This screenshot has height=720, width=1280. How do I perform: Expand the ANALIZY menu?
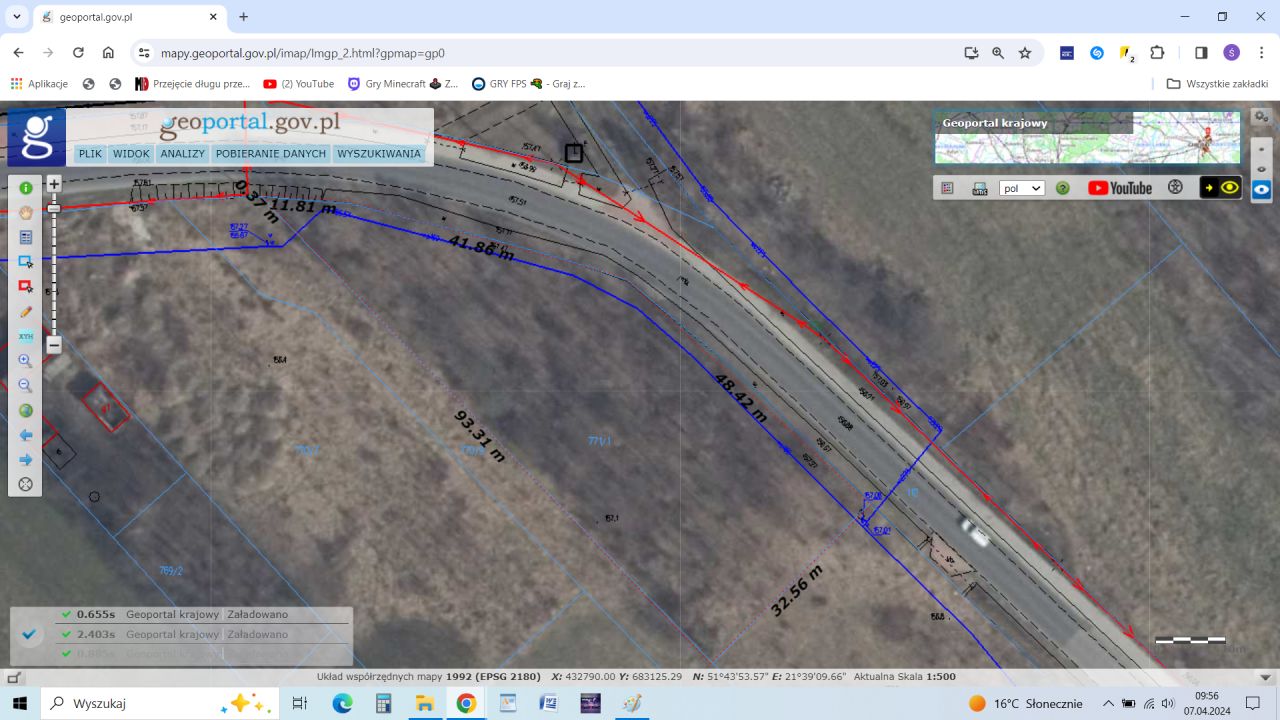182,154
